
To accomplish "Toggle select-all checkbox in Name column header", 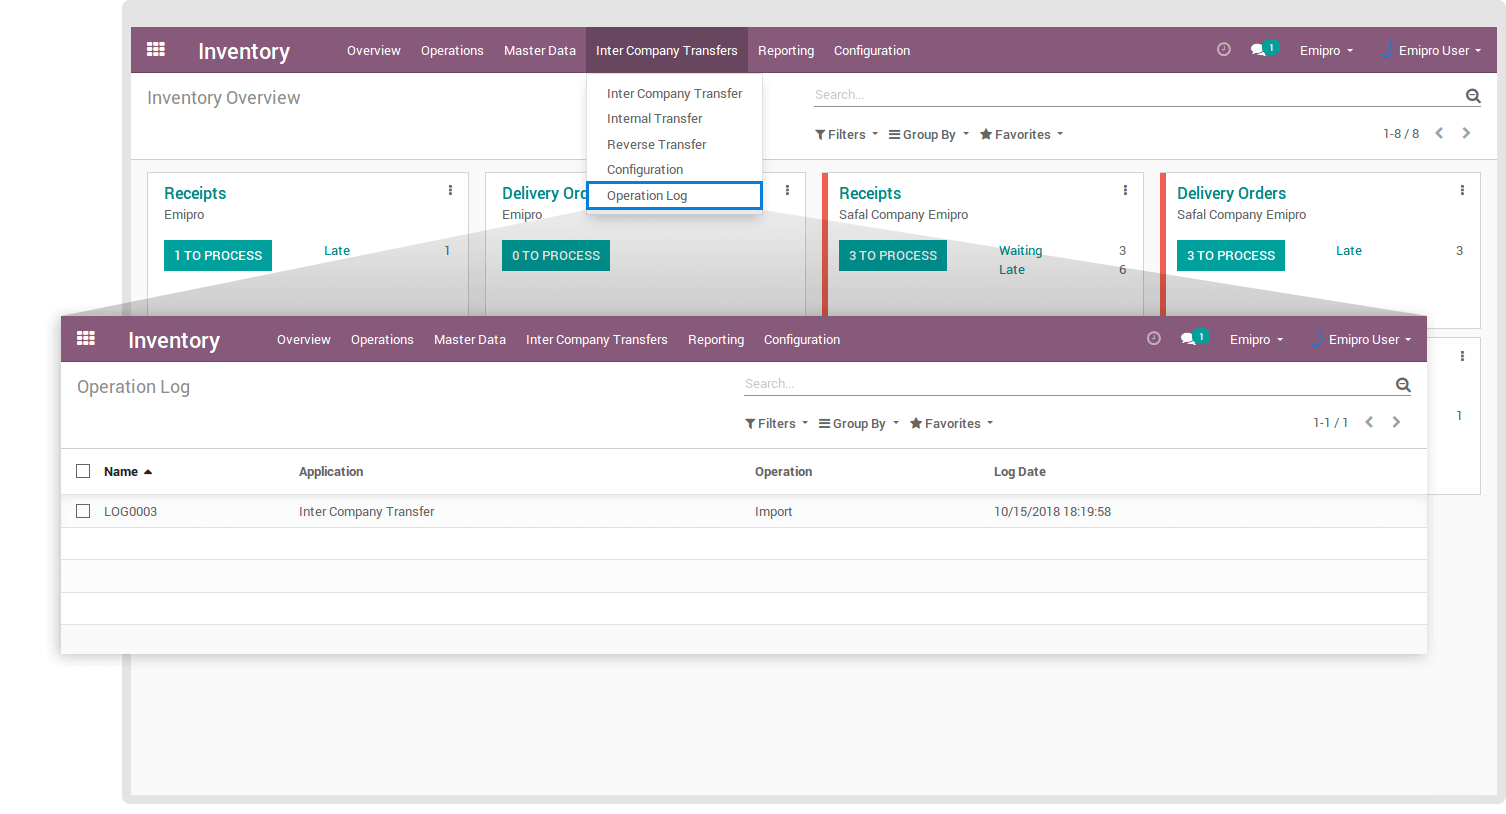I will (83, 471).
